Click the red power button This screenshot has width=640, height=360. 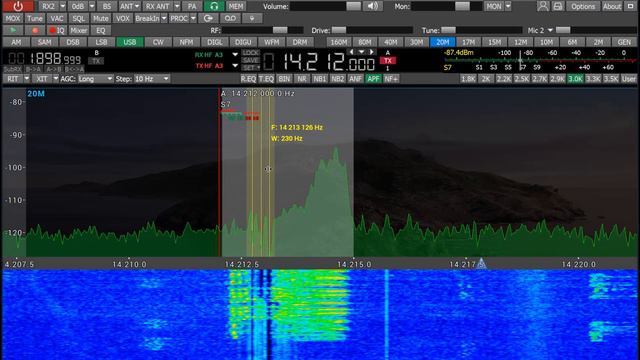18,6
